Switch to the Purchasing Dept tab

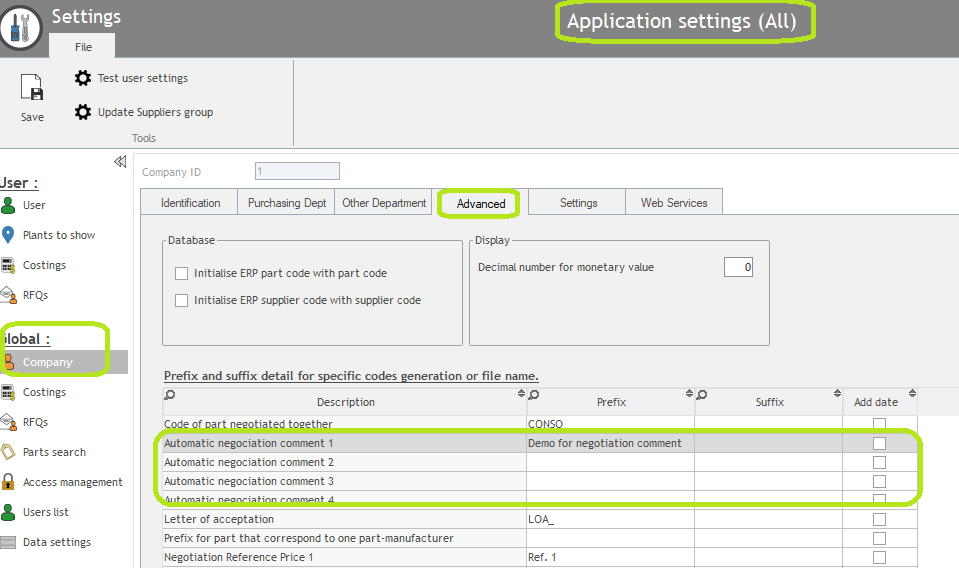tap(287, 203)
